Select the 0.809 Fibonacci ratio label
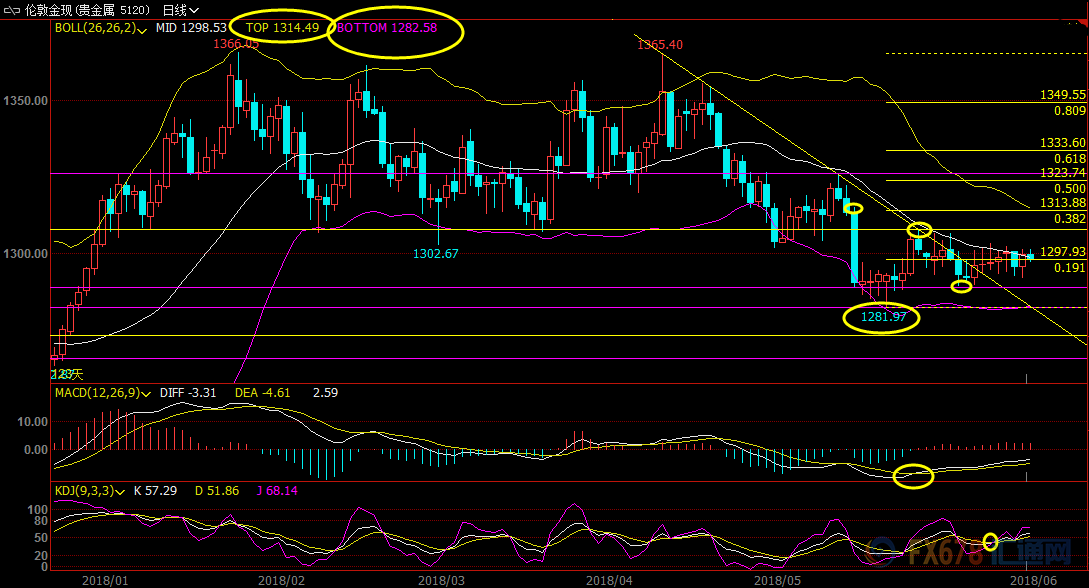Image resolution: width=1089 pixels, height=588 pixels. [x=1070, y=110]
